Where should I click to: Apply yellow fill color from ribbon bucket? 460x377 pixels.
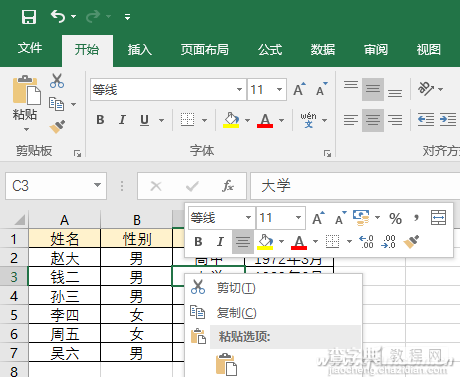(231, 120)
